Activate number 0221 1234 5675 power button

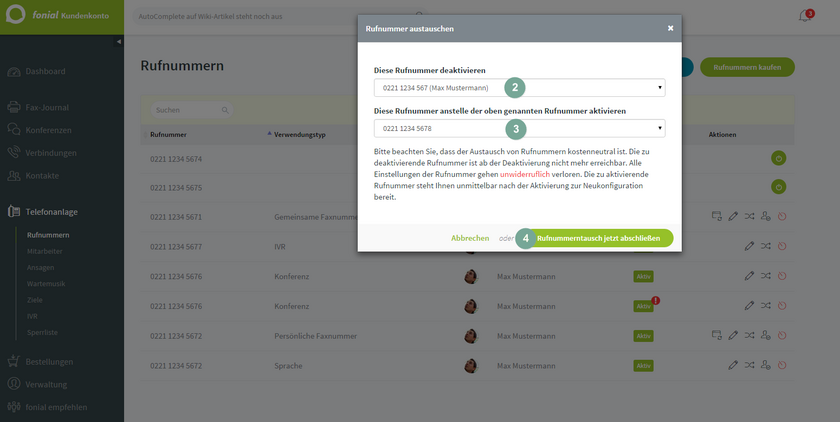point(778,187)
